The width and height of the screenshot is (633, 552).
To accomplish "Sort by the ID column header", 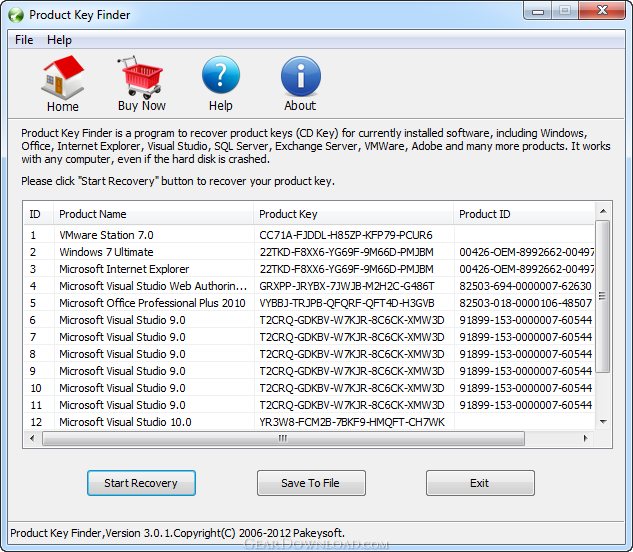I will coord(38,214).
